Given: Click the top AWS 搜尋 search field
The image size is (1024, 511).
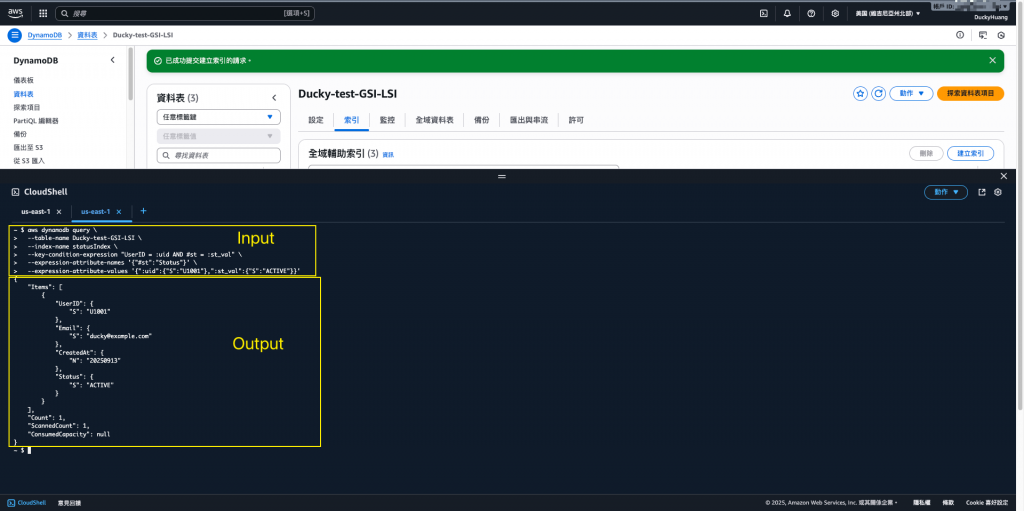Looking at the screenshot, I should 185,13.
